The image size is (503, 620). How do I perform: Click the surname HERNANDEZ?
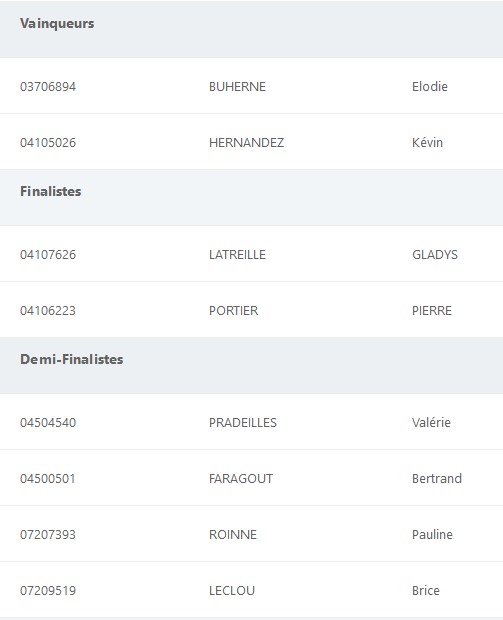(246, 142)
